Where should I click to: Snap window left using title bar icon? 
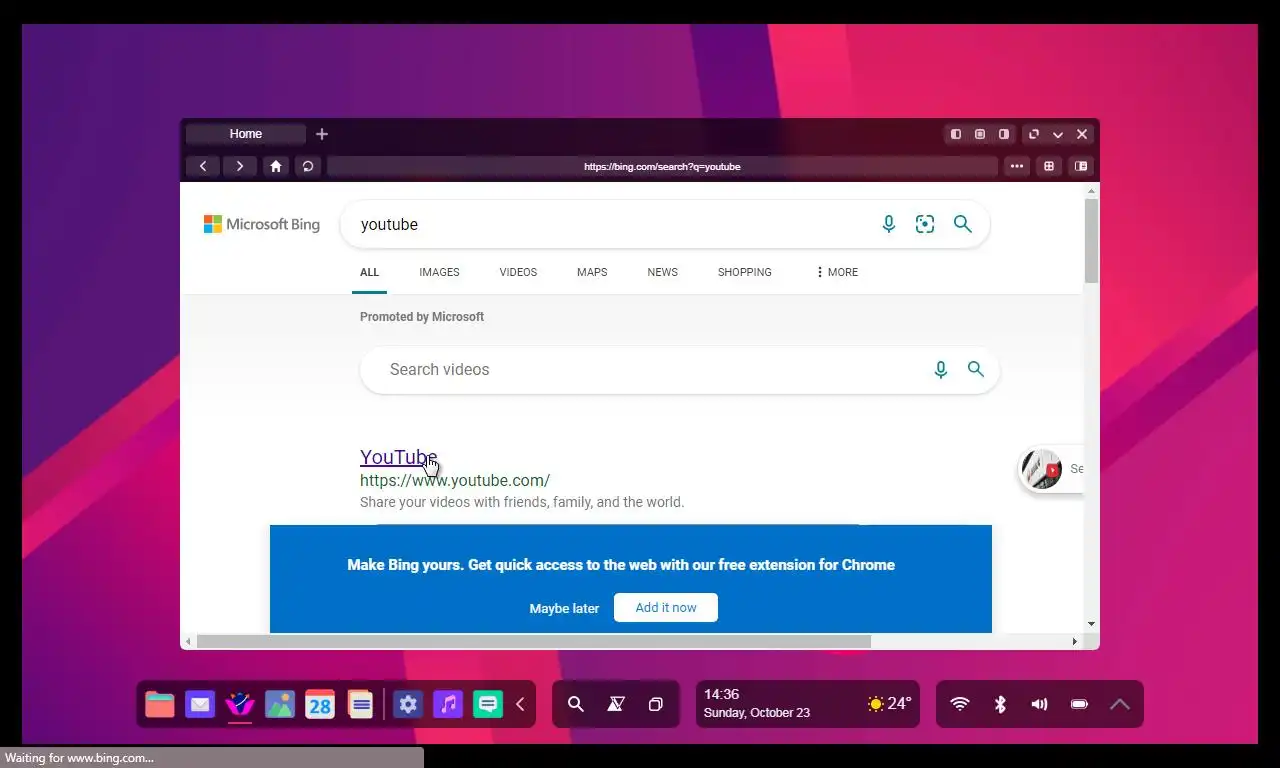click(x=956, y=134)
